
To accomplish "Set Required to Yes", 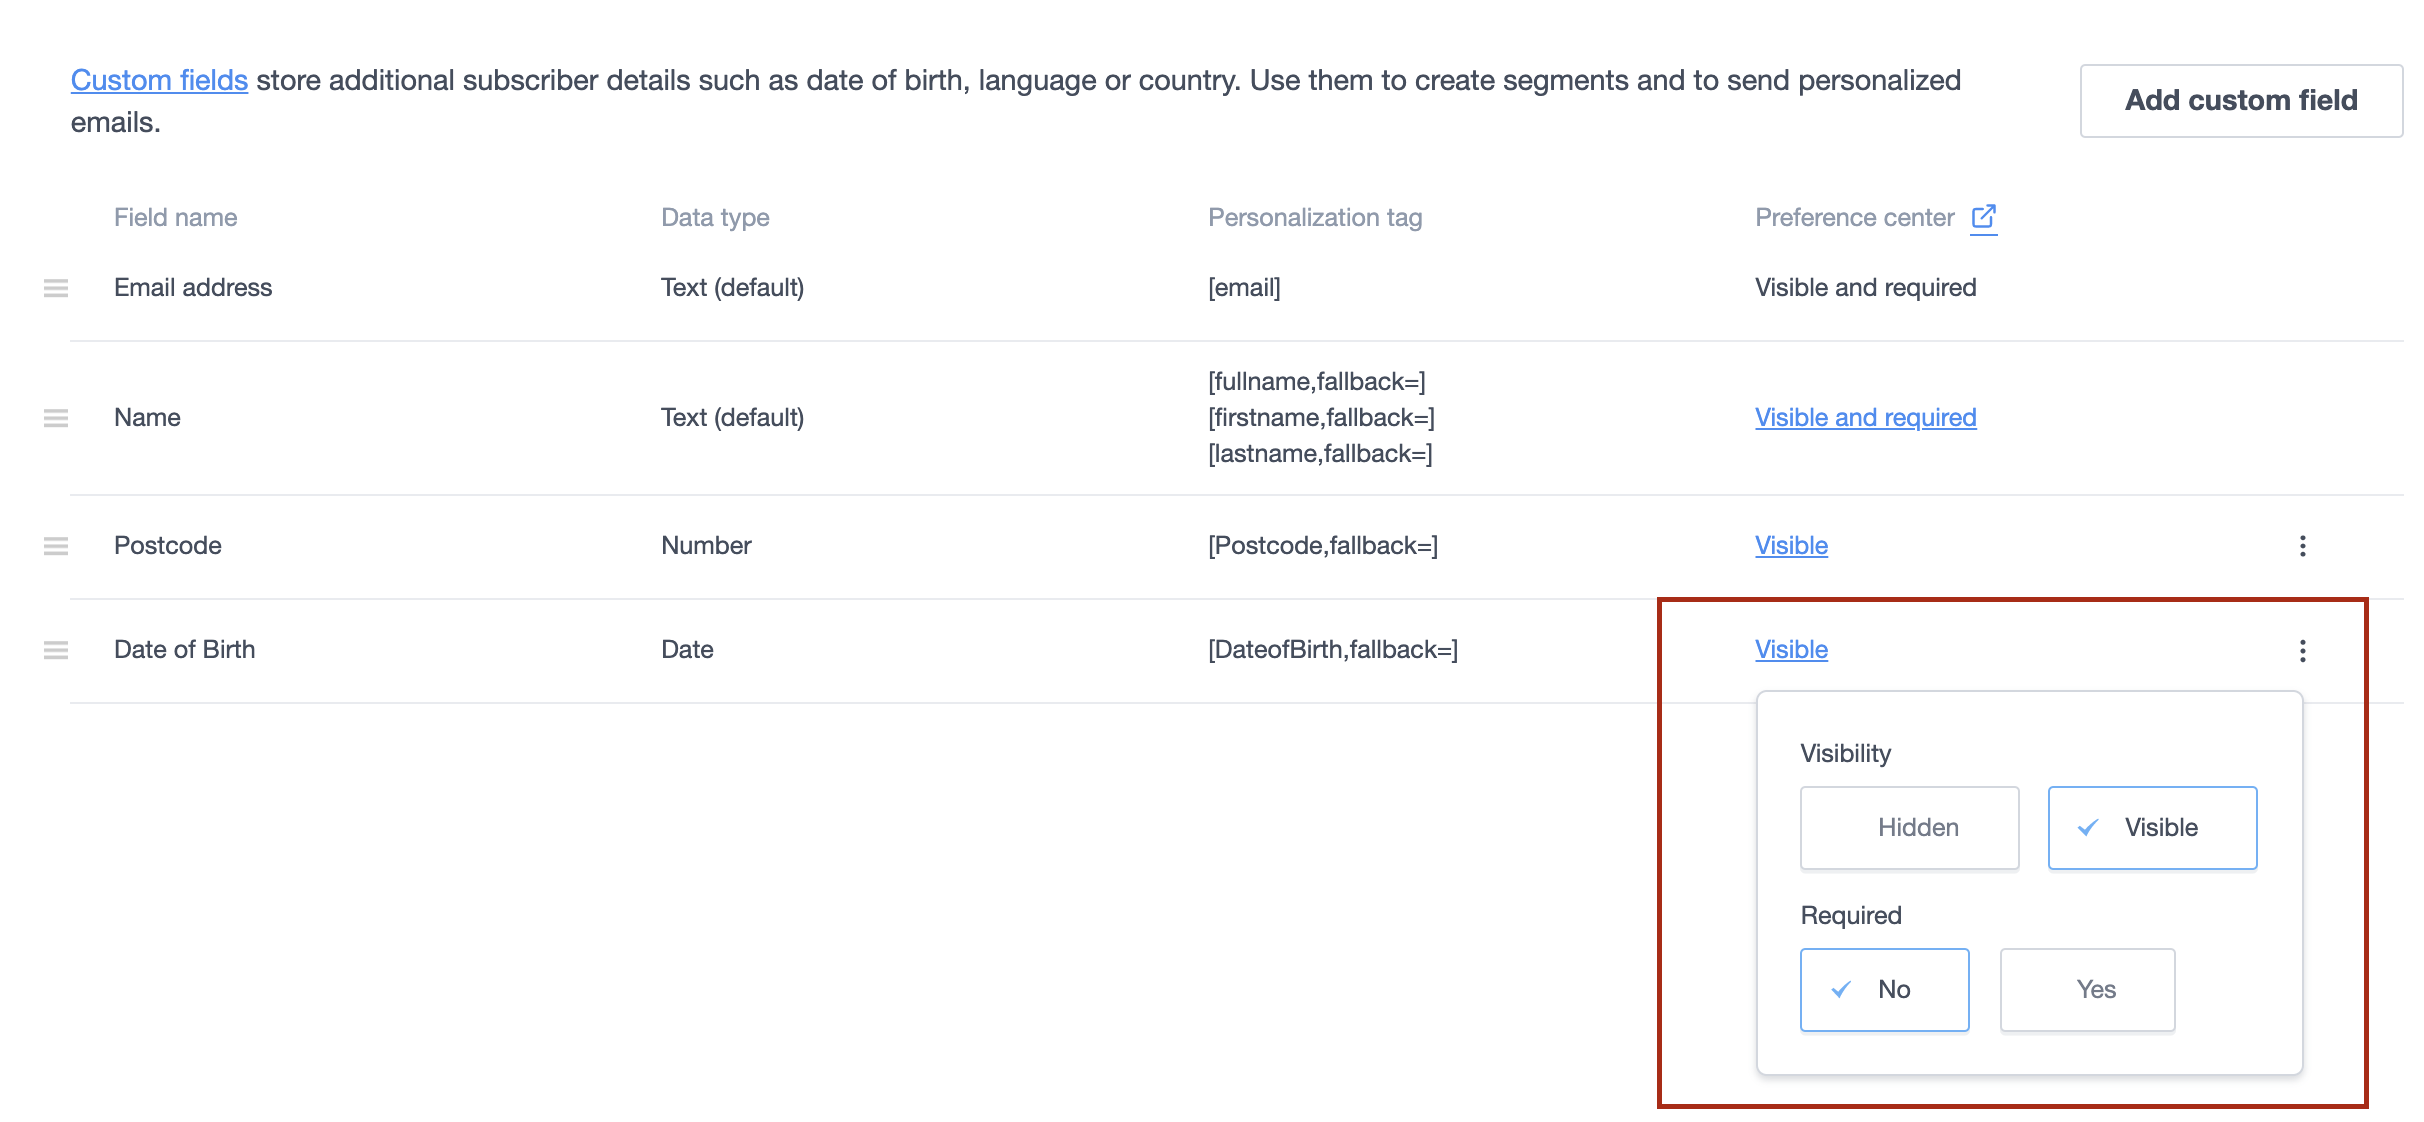I will pyautogui.click(x=2086, y=989).
